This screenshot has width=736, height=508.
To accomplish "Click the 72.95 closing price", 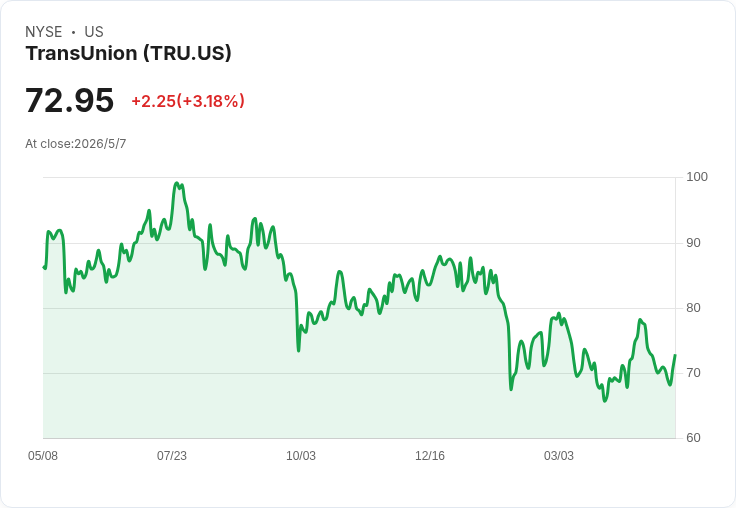I will (69, 100).
